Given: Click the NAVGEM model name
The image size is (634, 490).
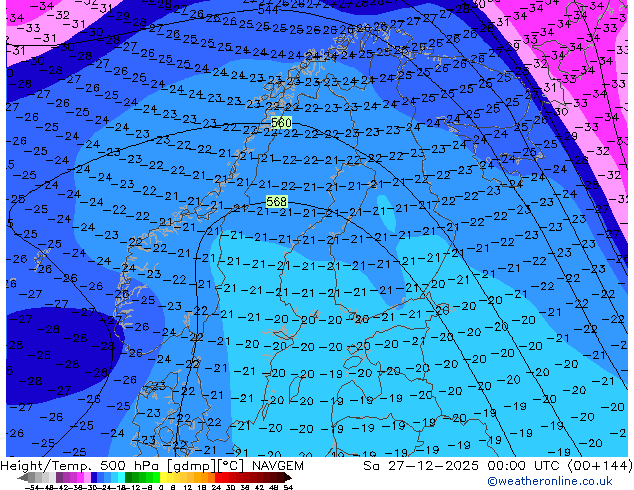Looking at the screenshot, I should 277,466.
